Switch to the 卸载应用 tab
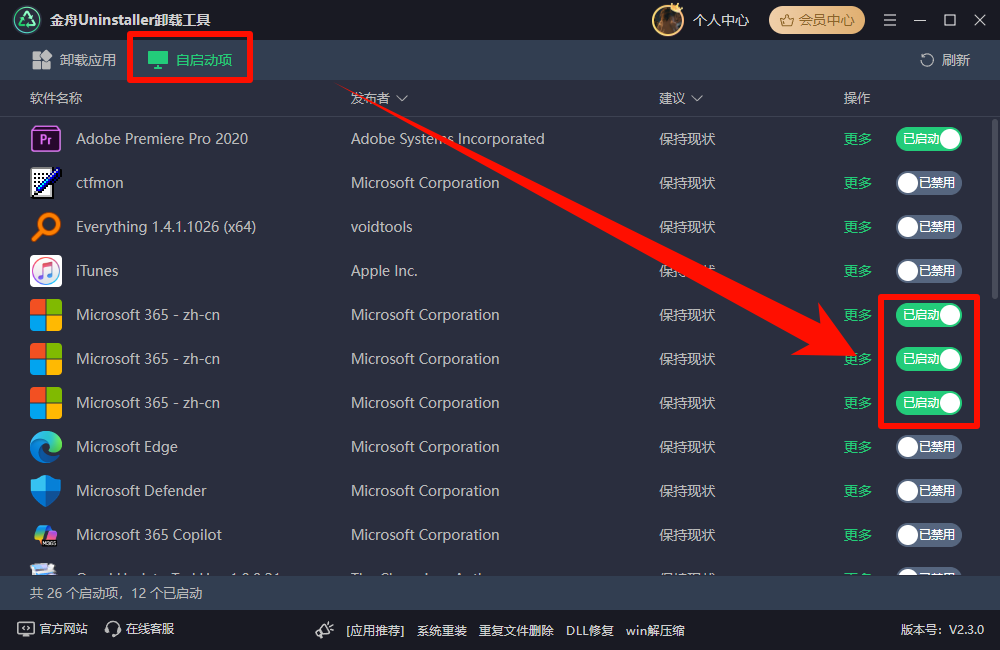1000x650 pixels. tap(72, 59)
